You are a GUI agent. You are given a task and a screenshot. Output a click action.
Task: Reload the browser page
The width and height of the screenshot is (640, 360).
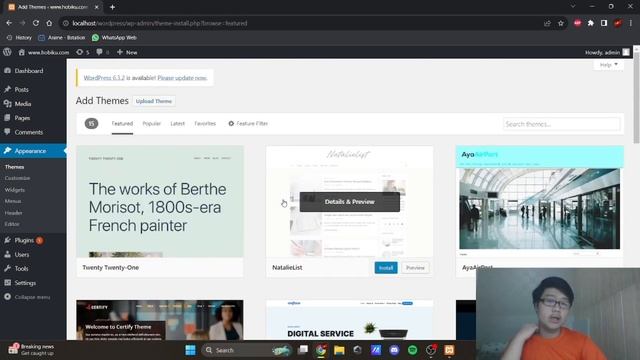36,23
